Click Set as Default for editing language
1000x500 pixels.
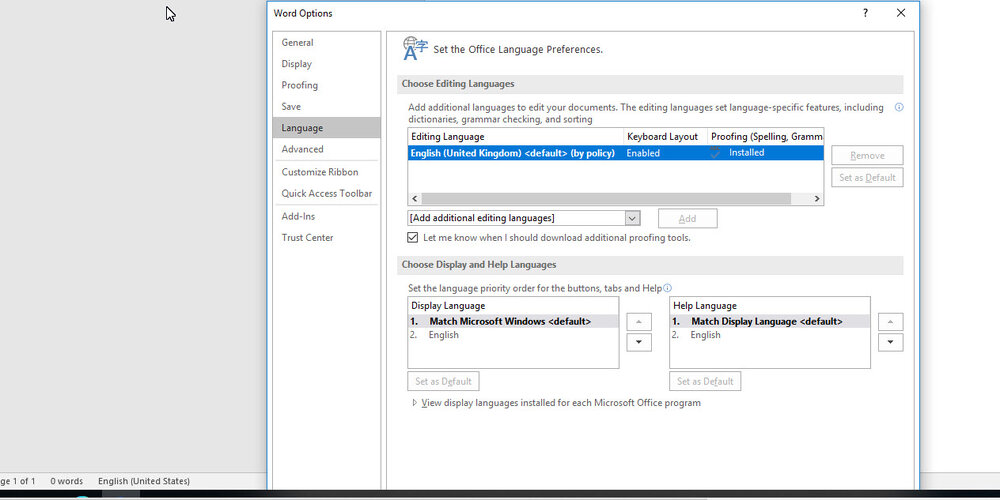pyautogui.click(x=867, y=178)
